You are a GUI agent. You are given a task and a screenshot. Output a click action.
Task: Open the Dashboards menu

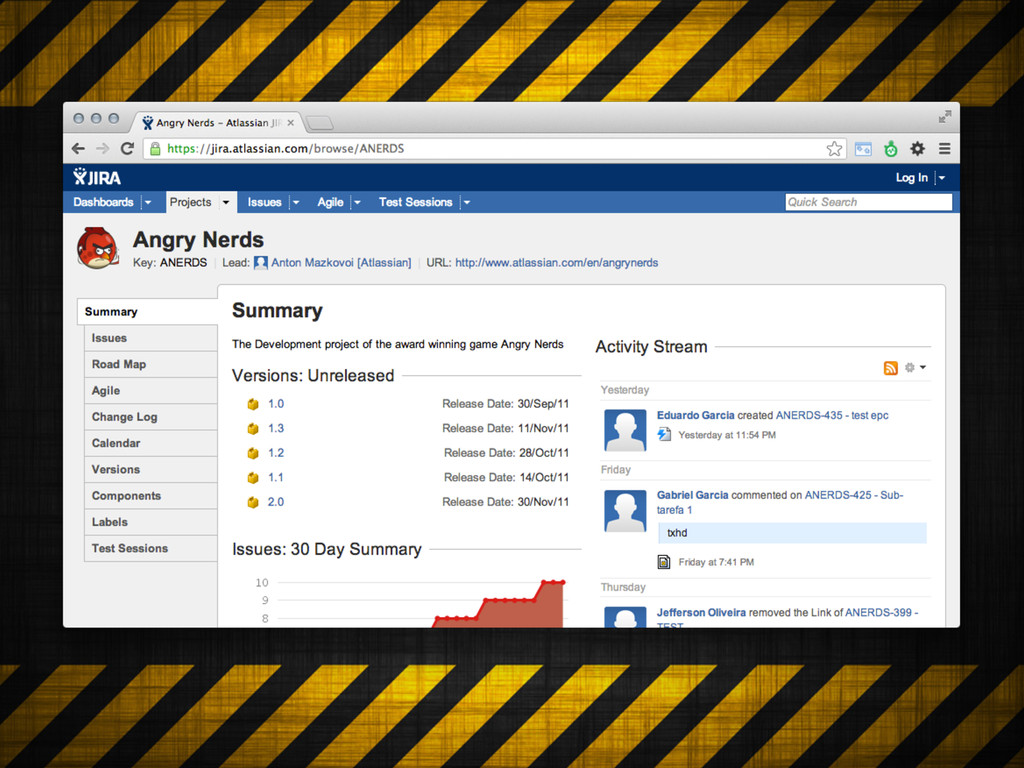tap(103, 202)
